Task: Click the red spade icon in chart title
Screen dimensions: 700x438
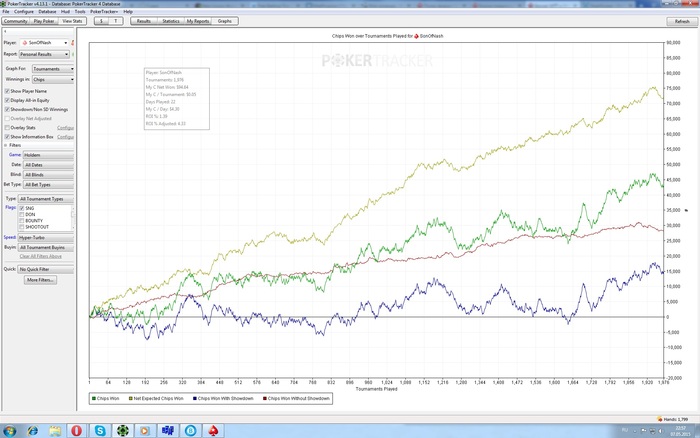Action: [416, 36]
